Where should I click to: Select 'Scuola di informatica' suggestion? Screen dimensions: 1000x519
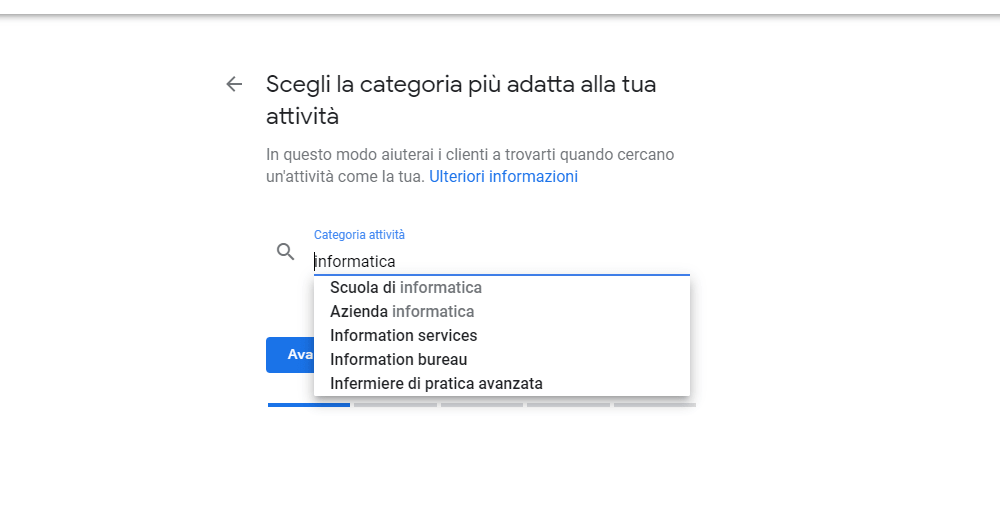pos(406,288)
